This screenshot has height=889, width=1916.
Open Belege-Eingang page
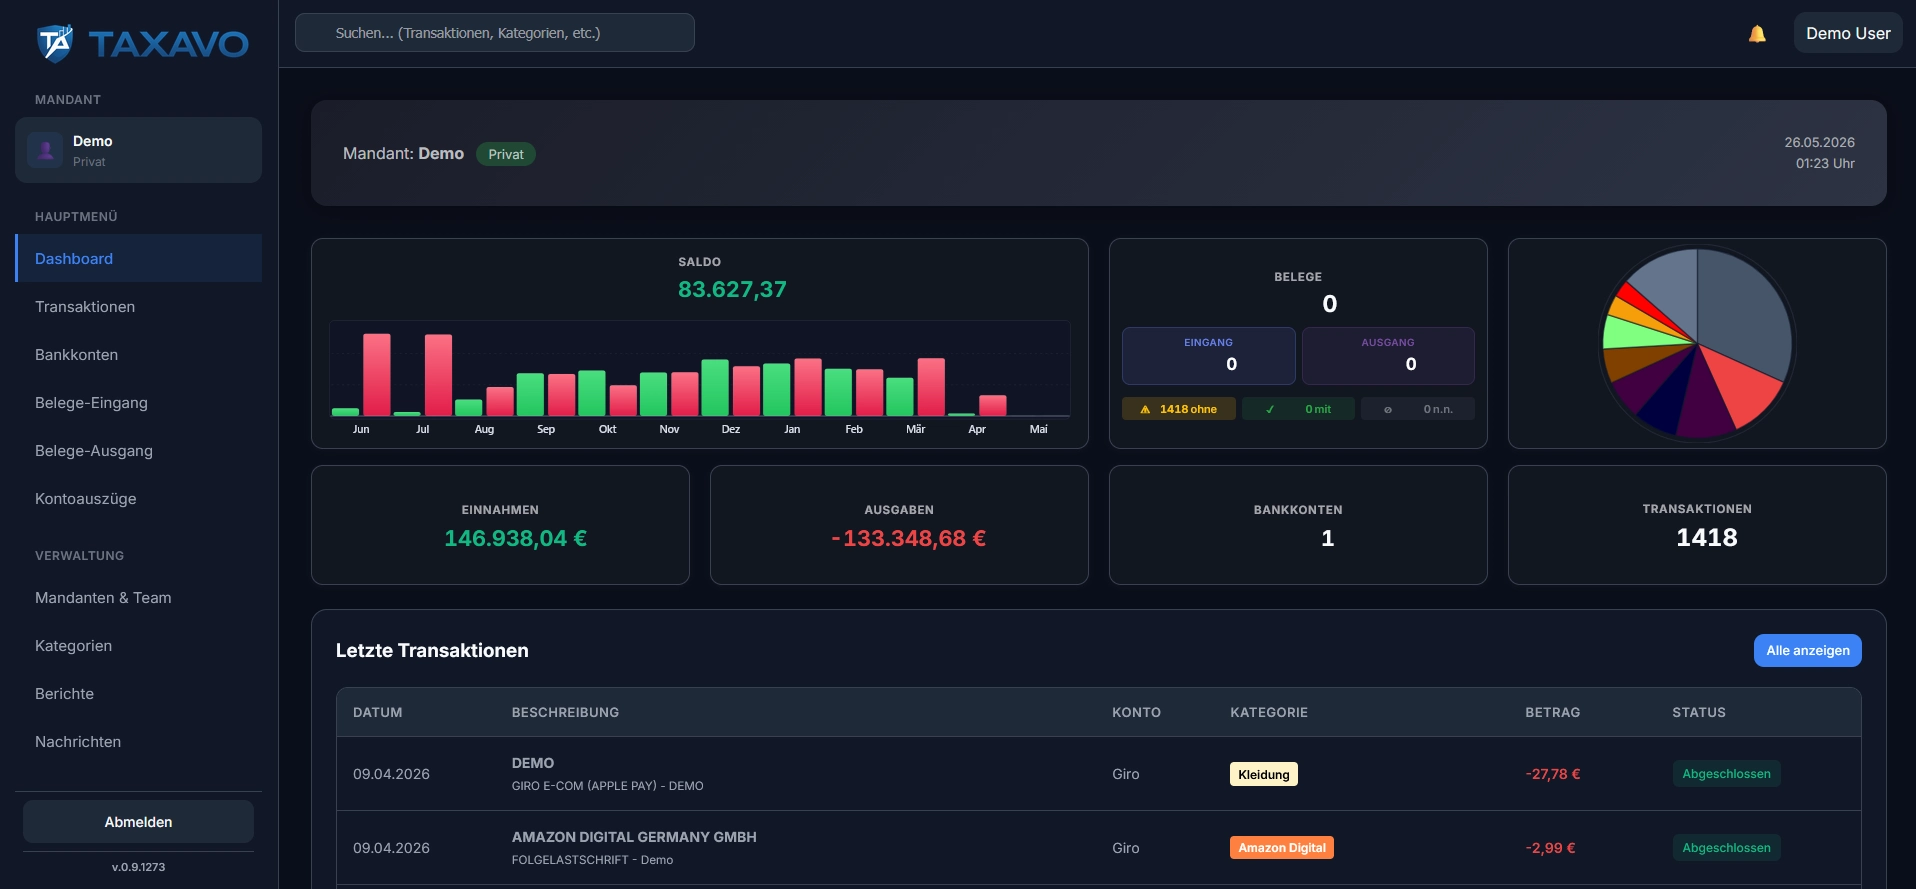click(139, 402)
